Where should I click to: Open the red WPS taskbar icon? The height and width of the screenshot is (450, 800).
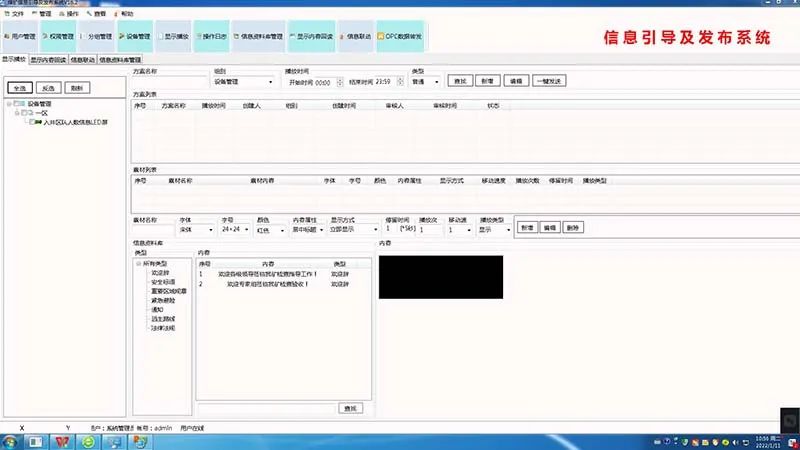[x=62, y=442]
